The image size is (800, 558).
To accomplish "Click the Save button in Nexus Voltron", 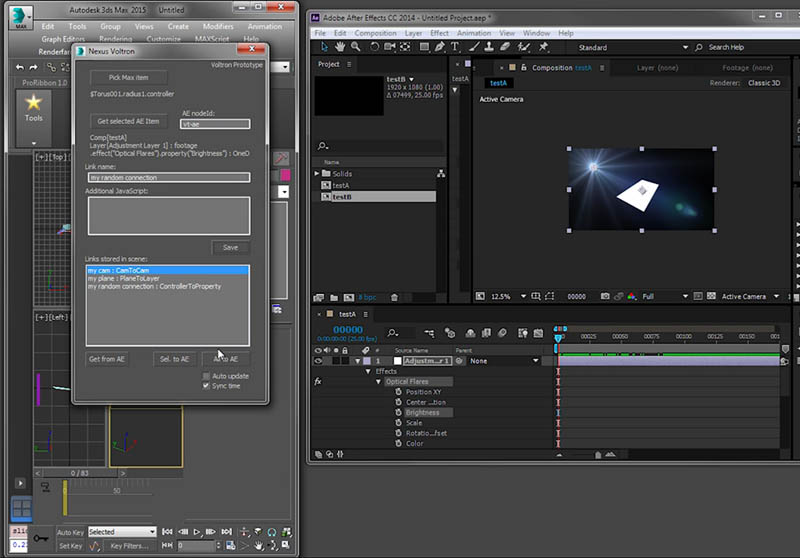I will click(x=230, y=247).
